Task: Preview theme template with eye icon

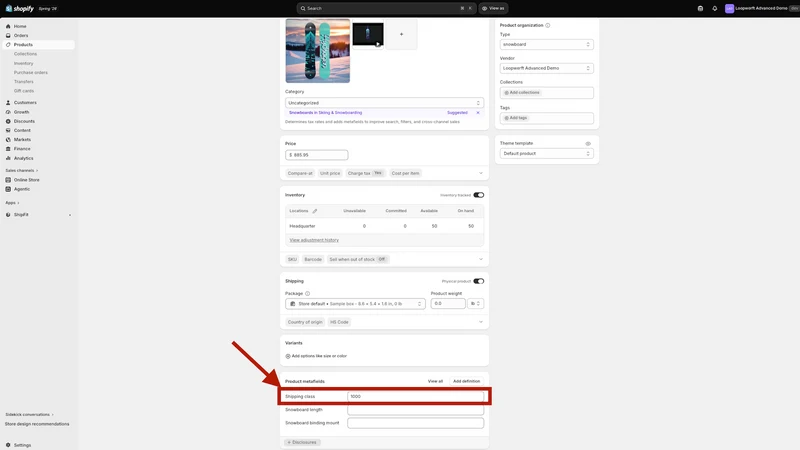Action: pyautogui.click(x=588, y=143)
